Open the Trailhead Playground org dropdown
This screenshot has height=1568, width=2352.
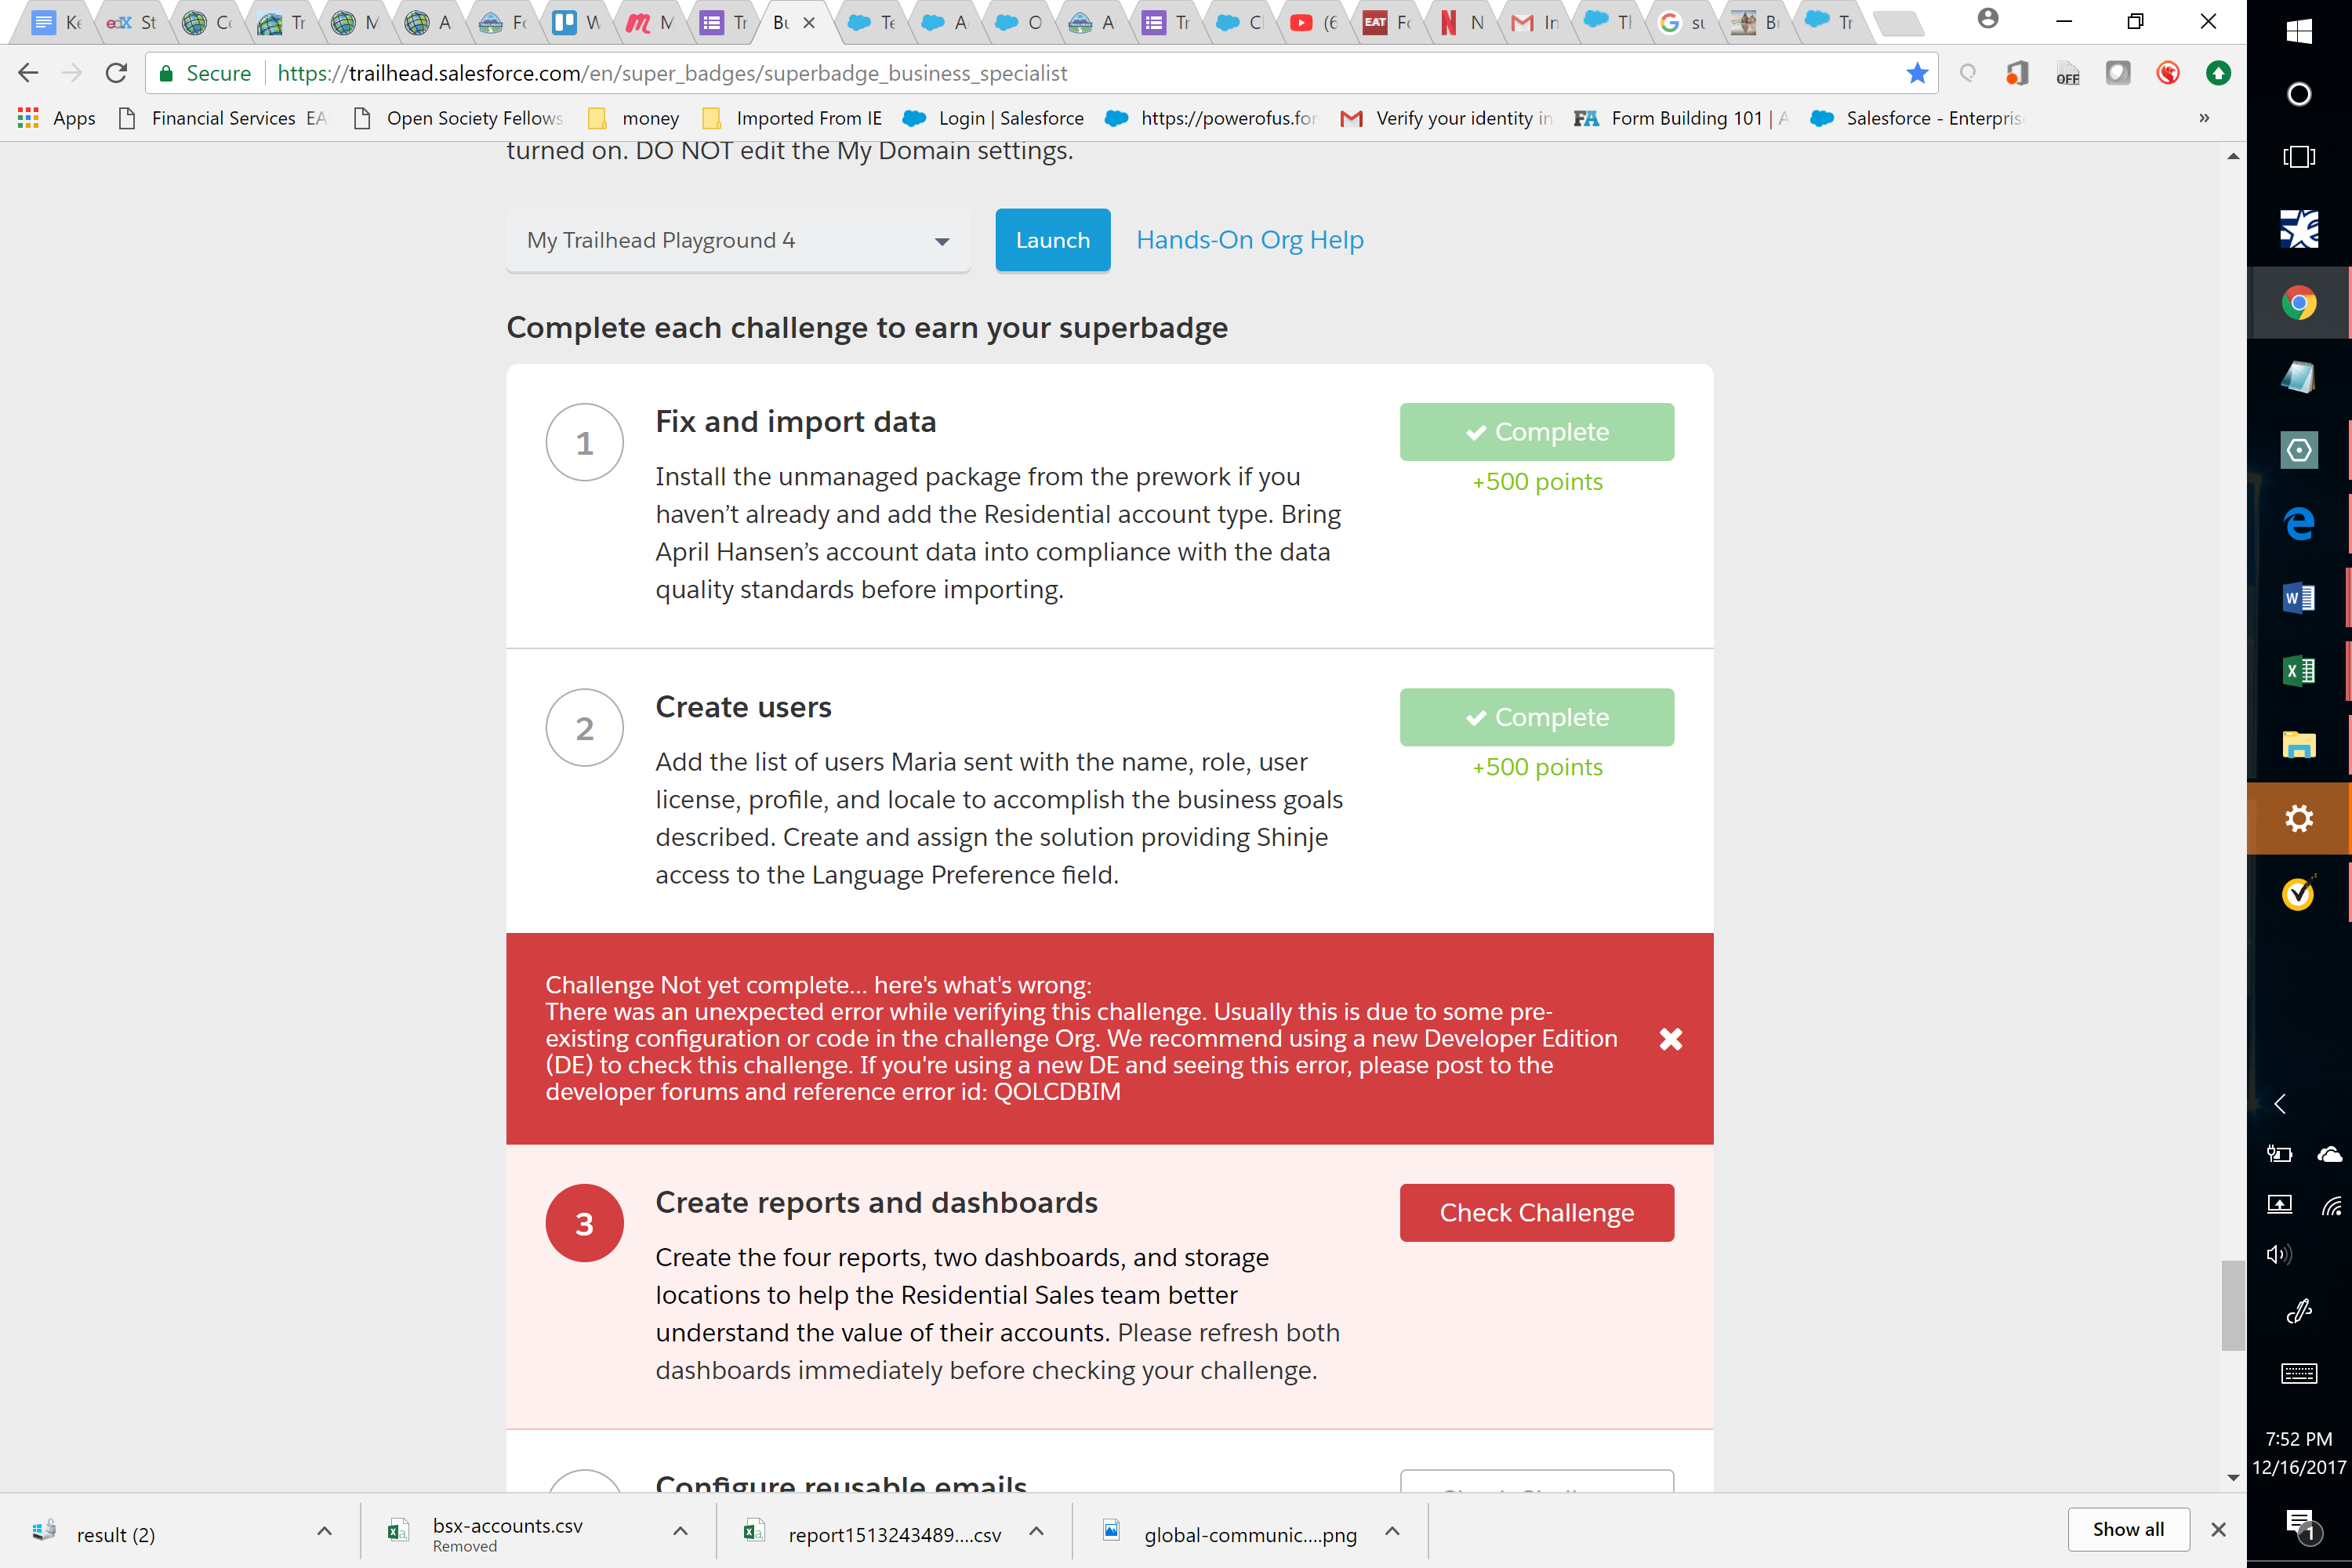coord(738,241)
